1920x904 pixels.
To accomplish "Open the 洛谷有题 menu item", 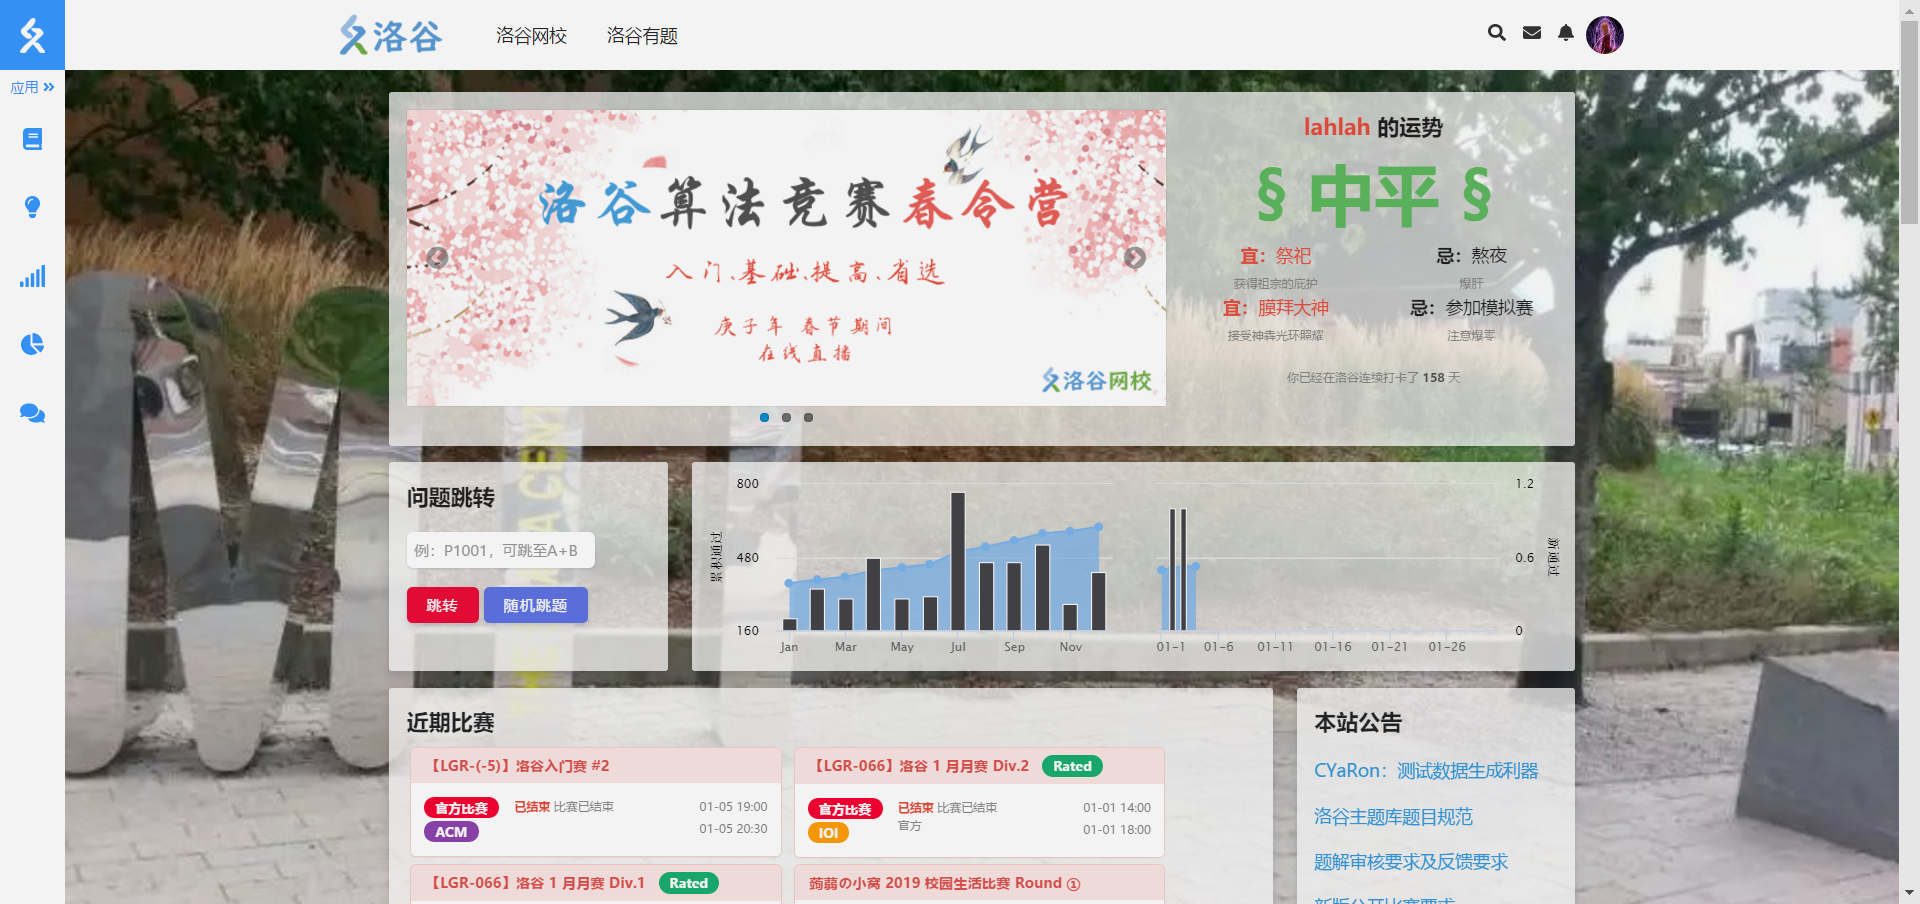I will click(642, 36).
